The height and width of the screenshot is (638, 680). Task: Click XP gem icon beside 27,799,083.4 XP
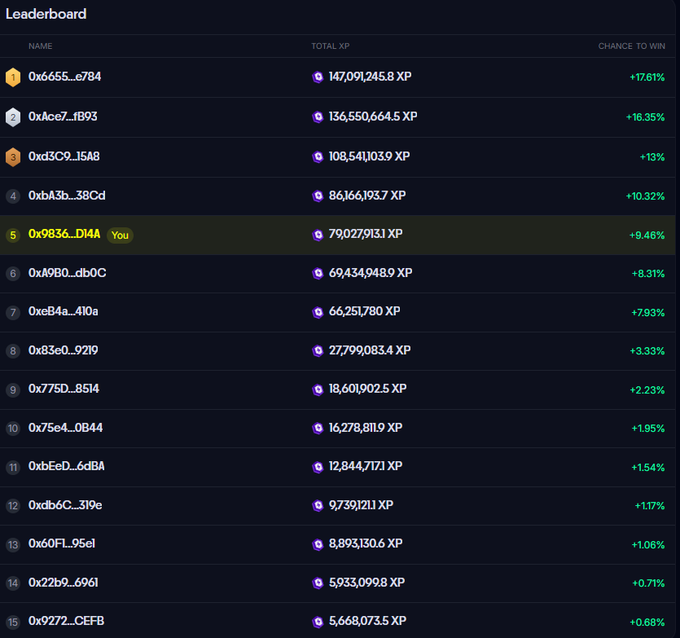tap(318, 350)
